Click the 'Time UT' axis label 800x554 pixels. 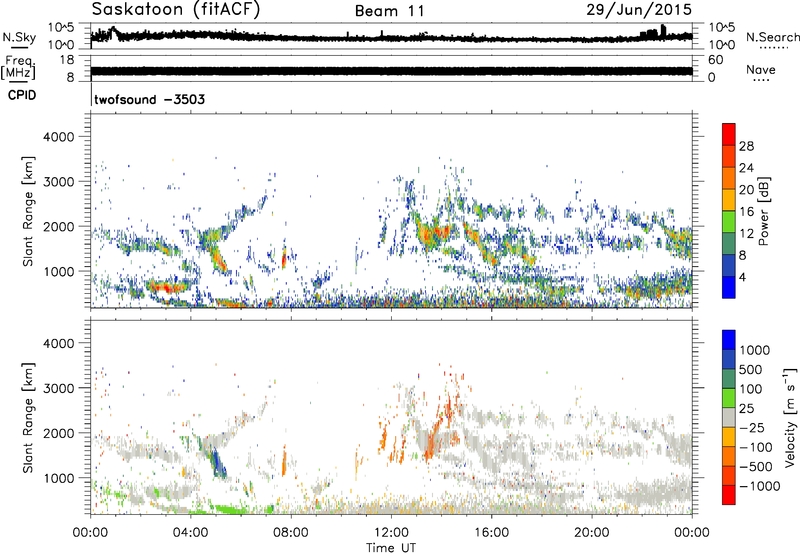[x=391, y=548]
